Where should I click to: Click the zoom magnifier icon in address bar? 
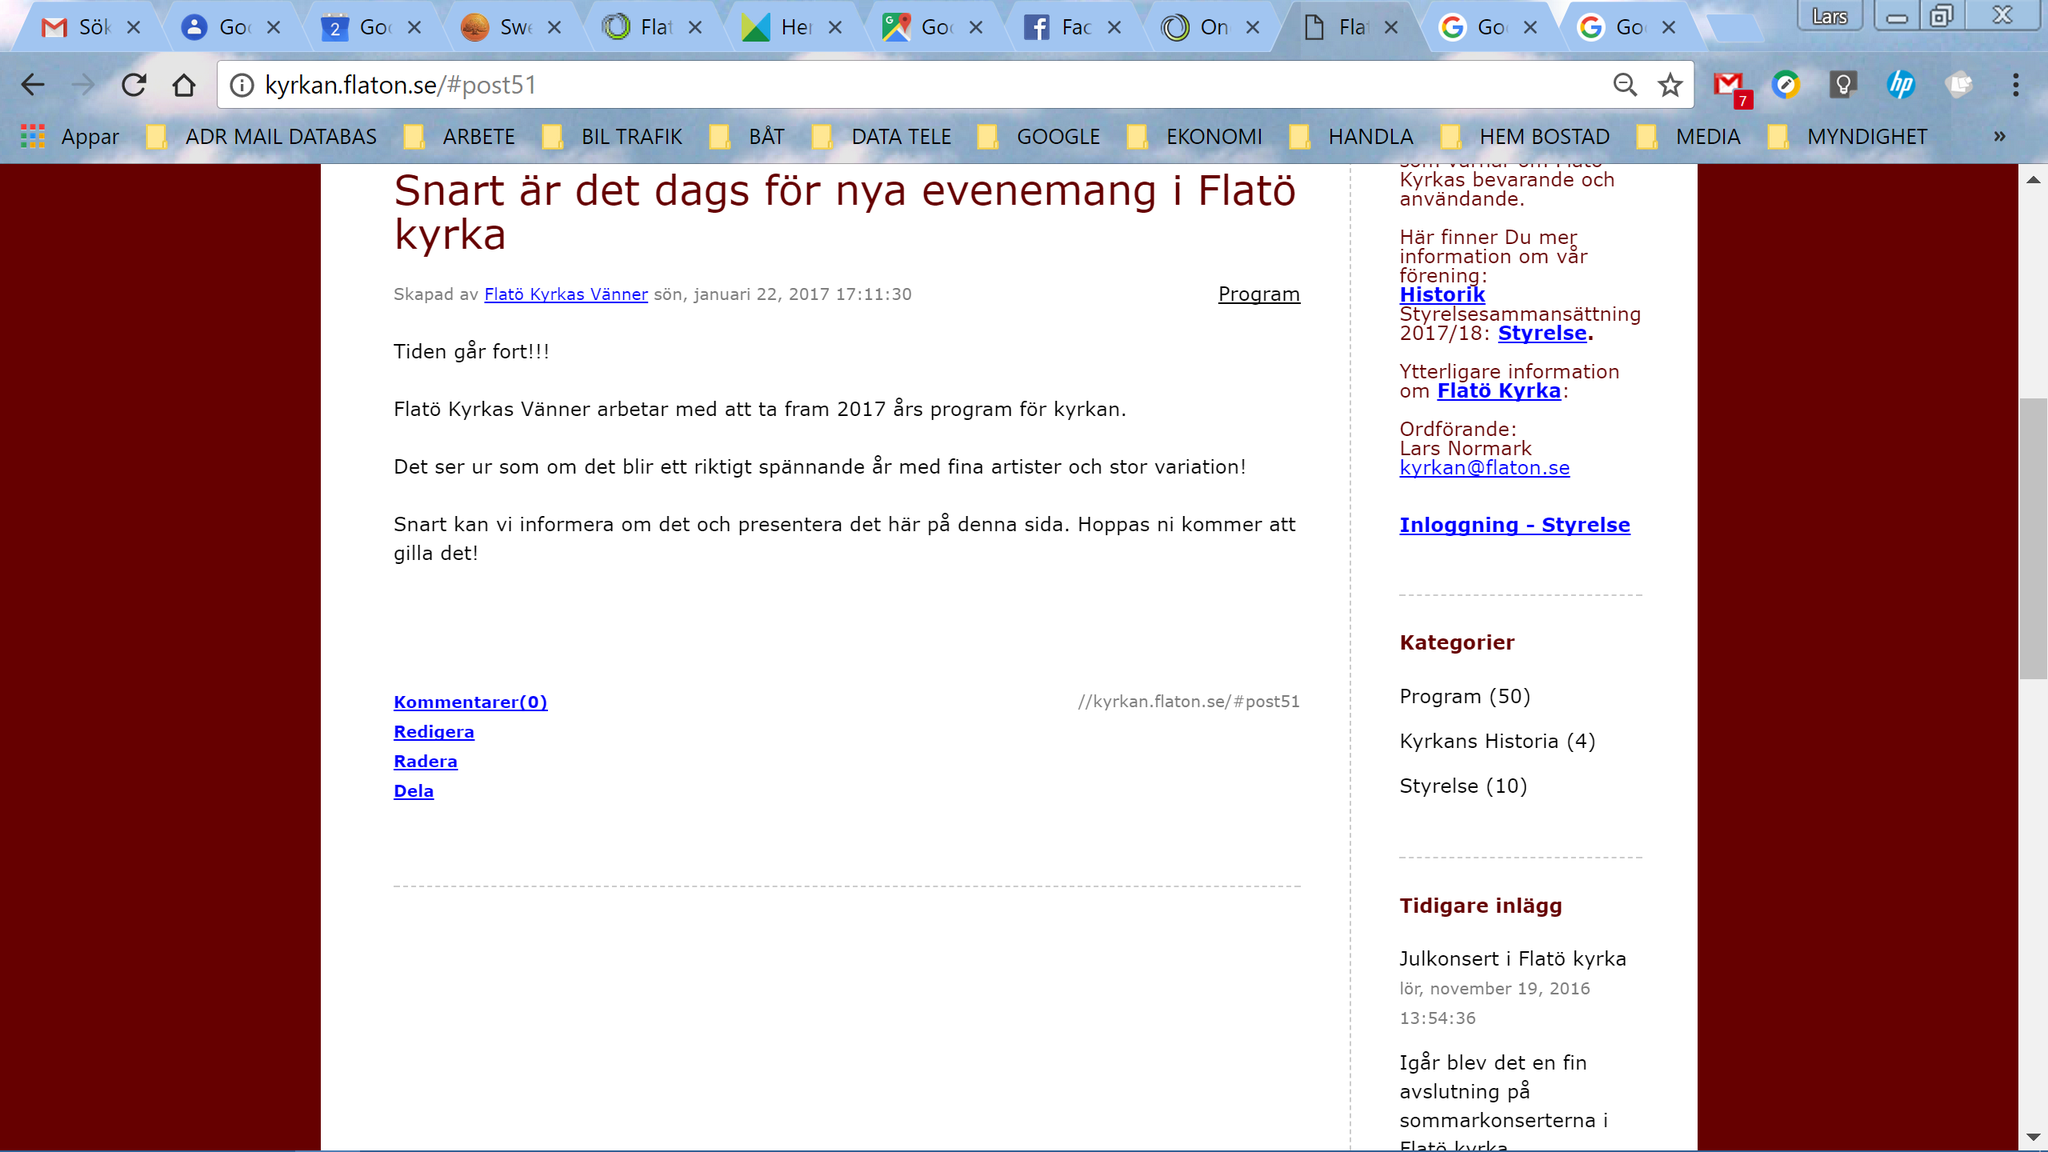point(1625,85)
